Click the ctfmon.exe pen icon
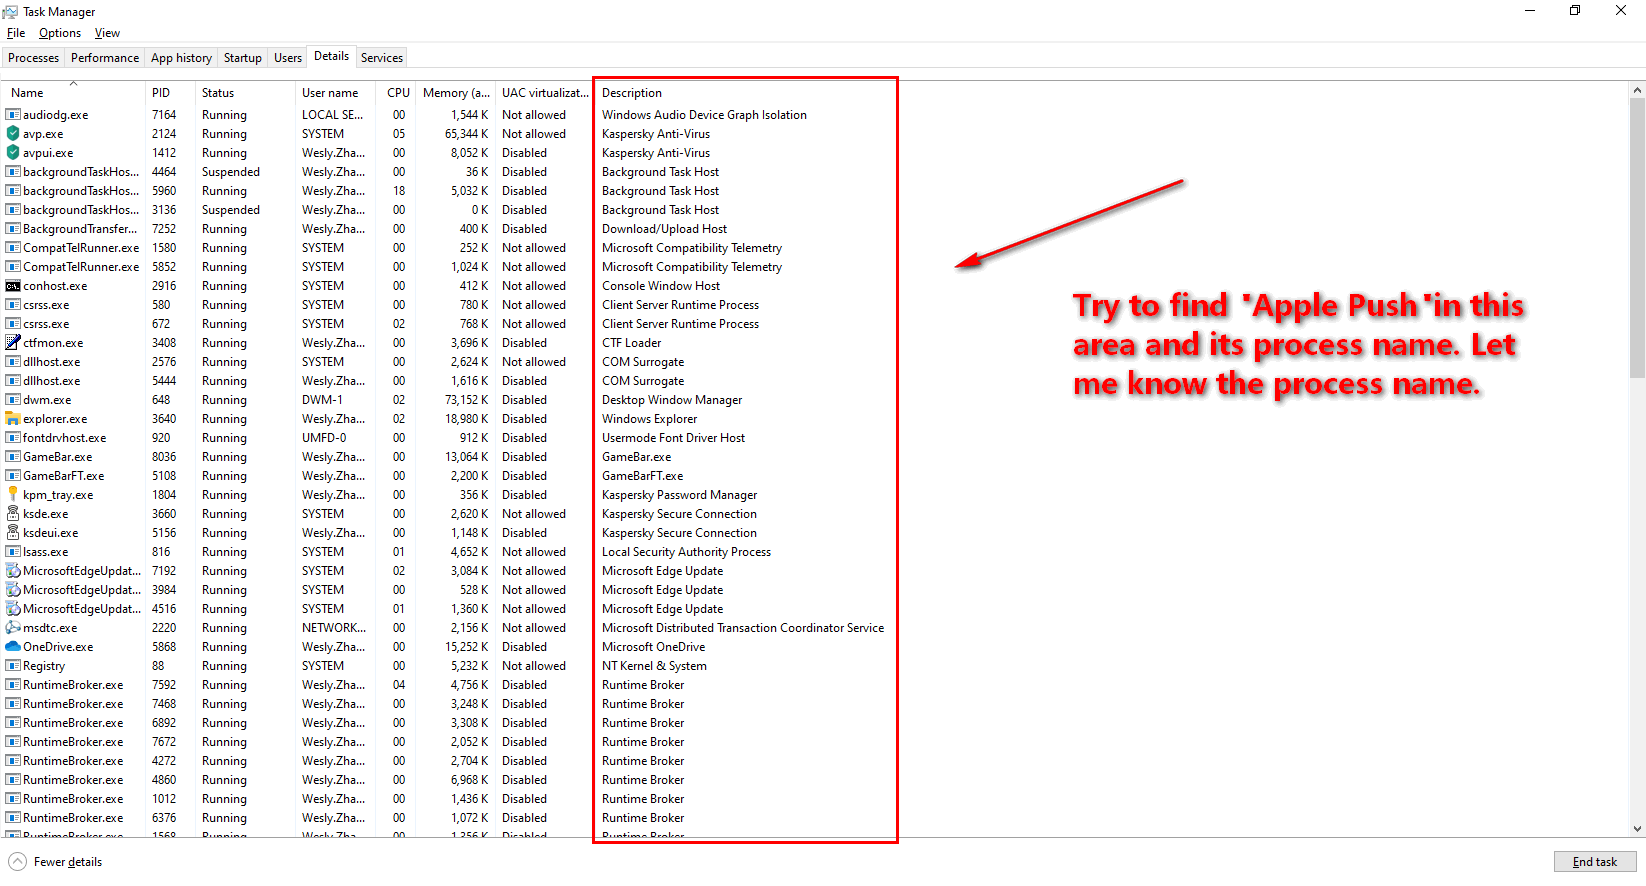Screen dimensions: 1646x886 coord(13,343)
